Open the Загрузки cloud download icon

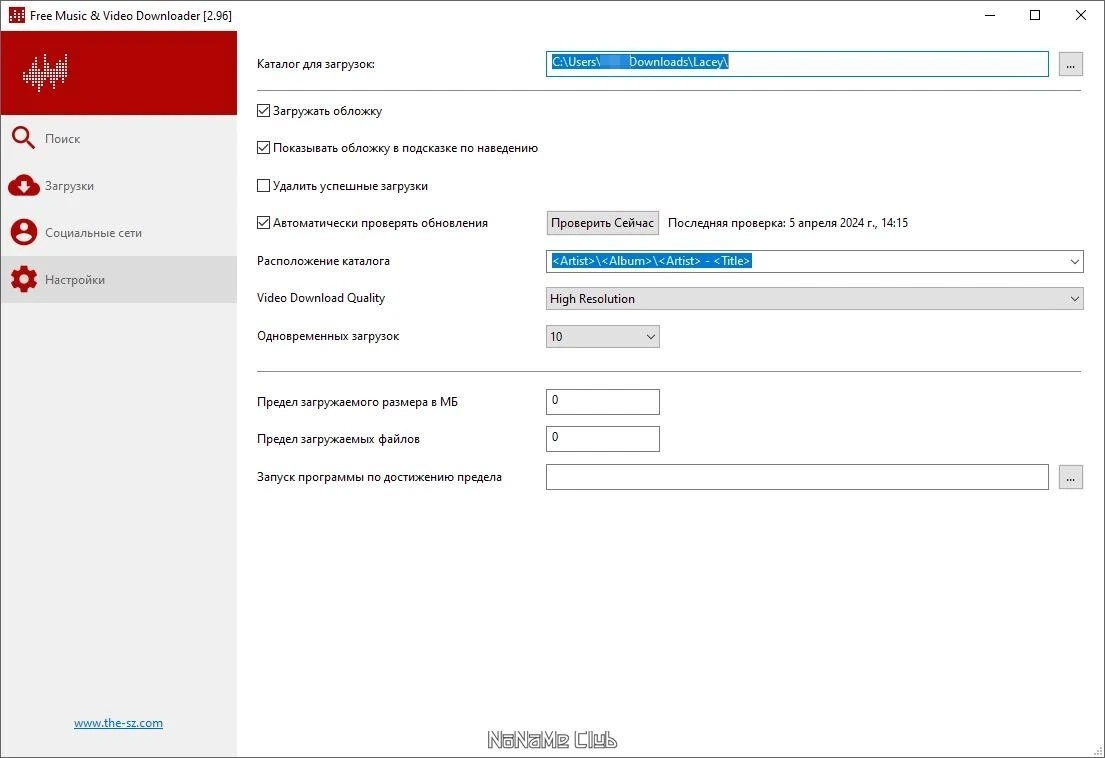coord(23,185)
